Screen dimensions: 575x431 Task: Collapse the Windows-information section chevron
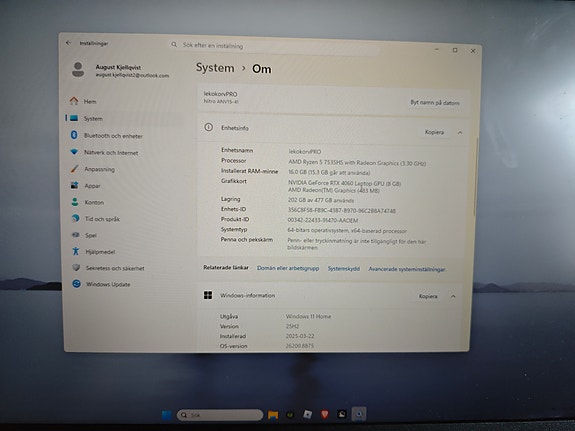tap(453, 296)
